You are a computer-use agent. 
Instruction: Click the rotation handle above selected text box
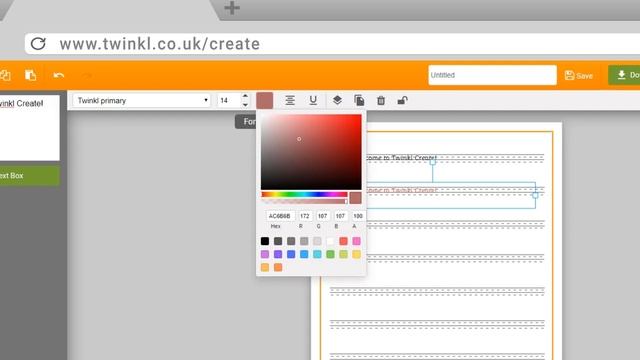[433, 162]
